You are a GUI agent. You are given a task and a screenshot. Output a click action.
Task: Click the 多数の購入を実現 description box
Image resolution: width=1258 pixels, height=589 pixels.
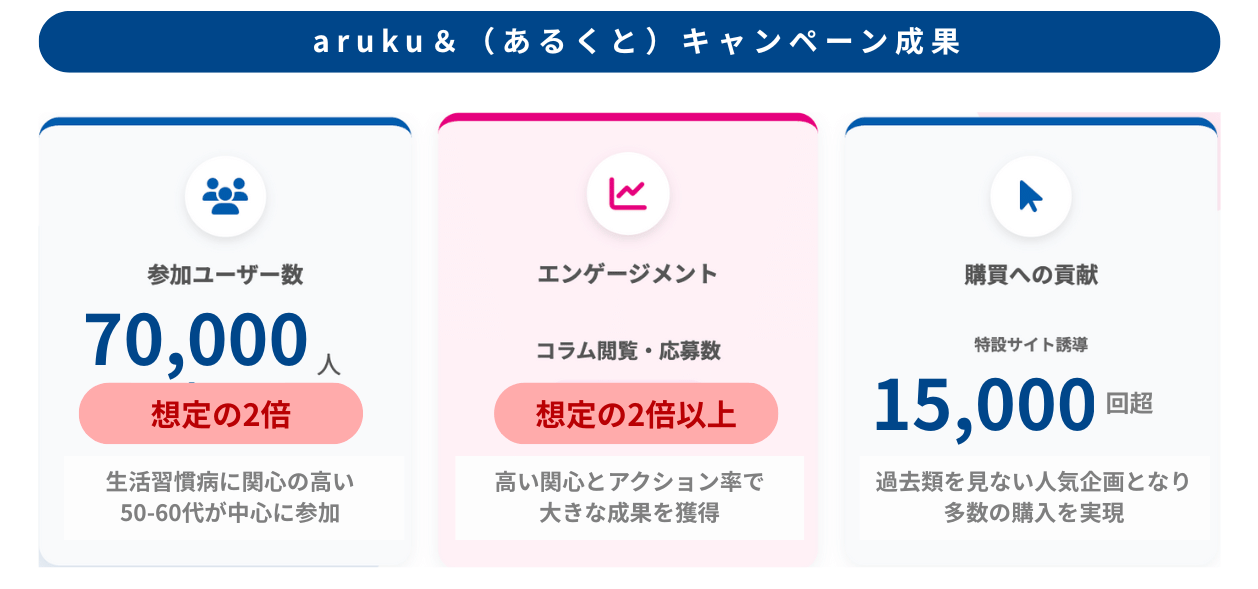(1033, 498)
